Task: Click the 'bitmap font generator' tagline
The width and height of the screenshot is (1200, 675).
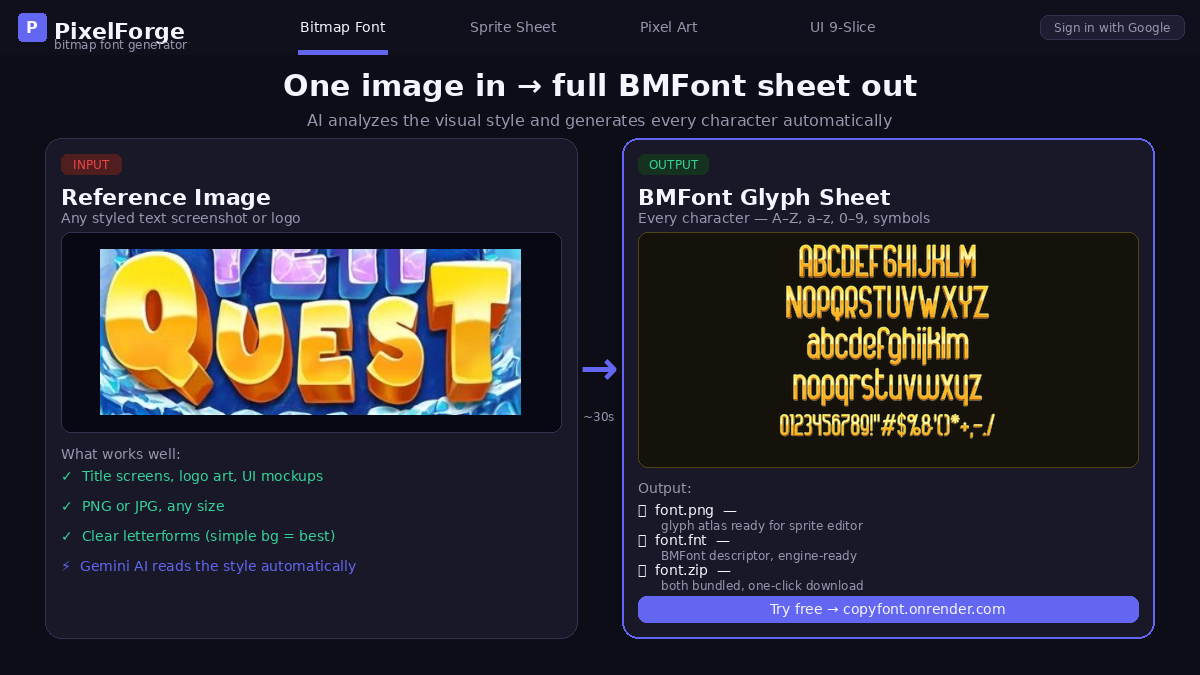Action: [120, 45]
